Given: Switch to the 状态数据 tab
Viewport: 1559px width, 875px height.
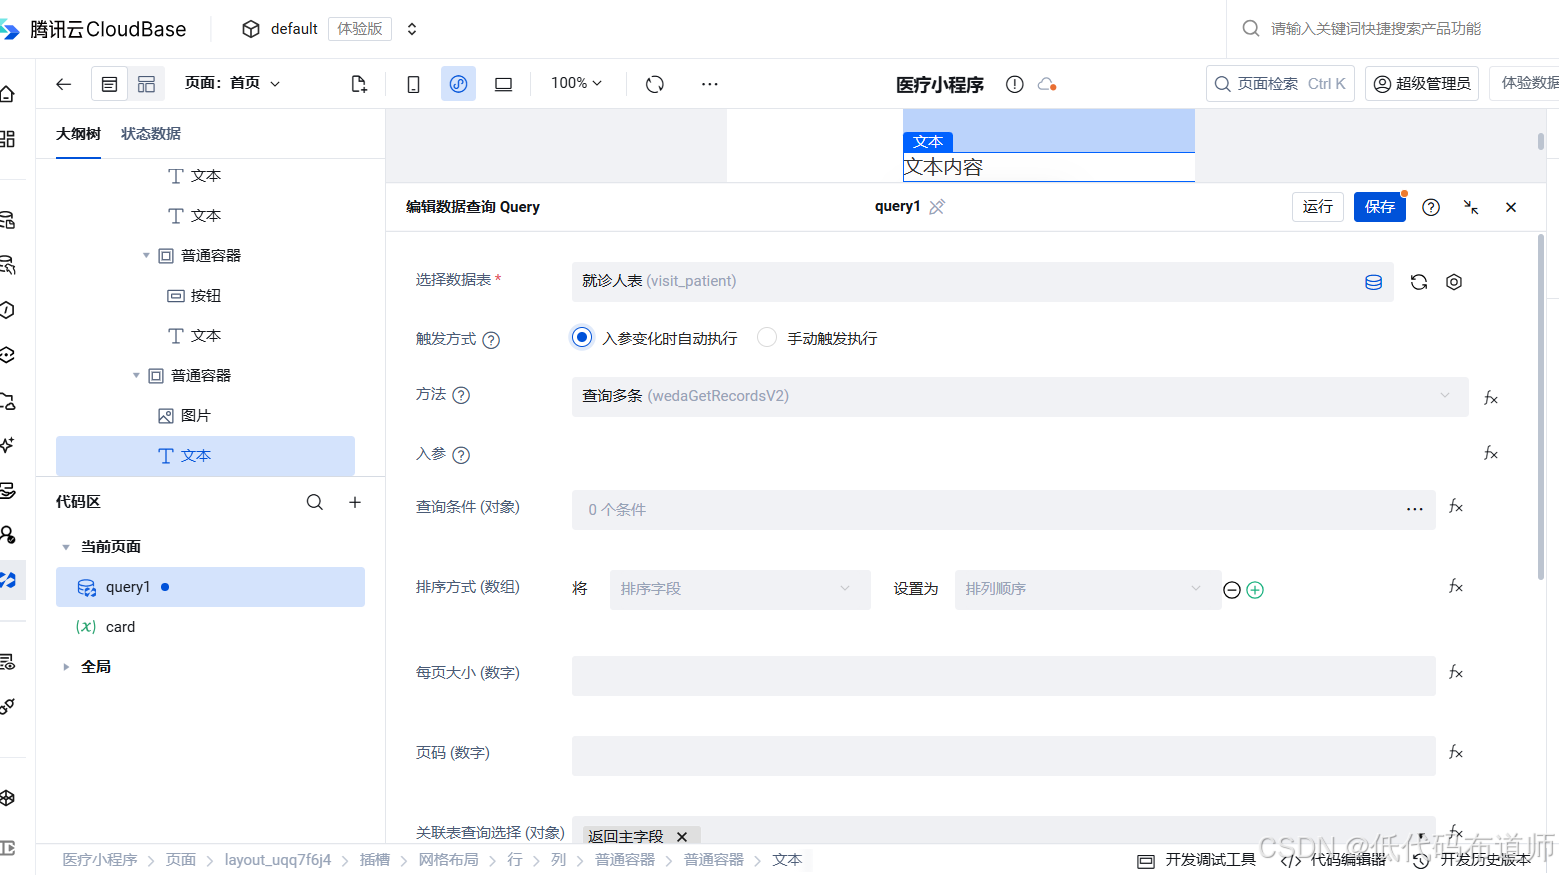Looking at the screenshot, I should tap(151, 133).
